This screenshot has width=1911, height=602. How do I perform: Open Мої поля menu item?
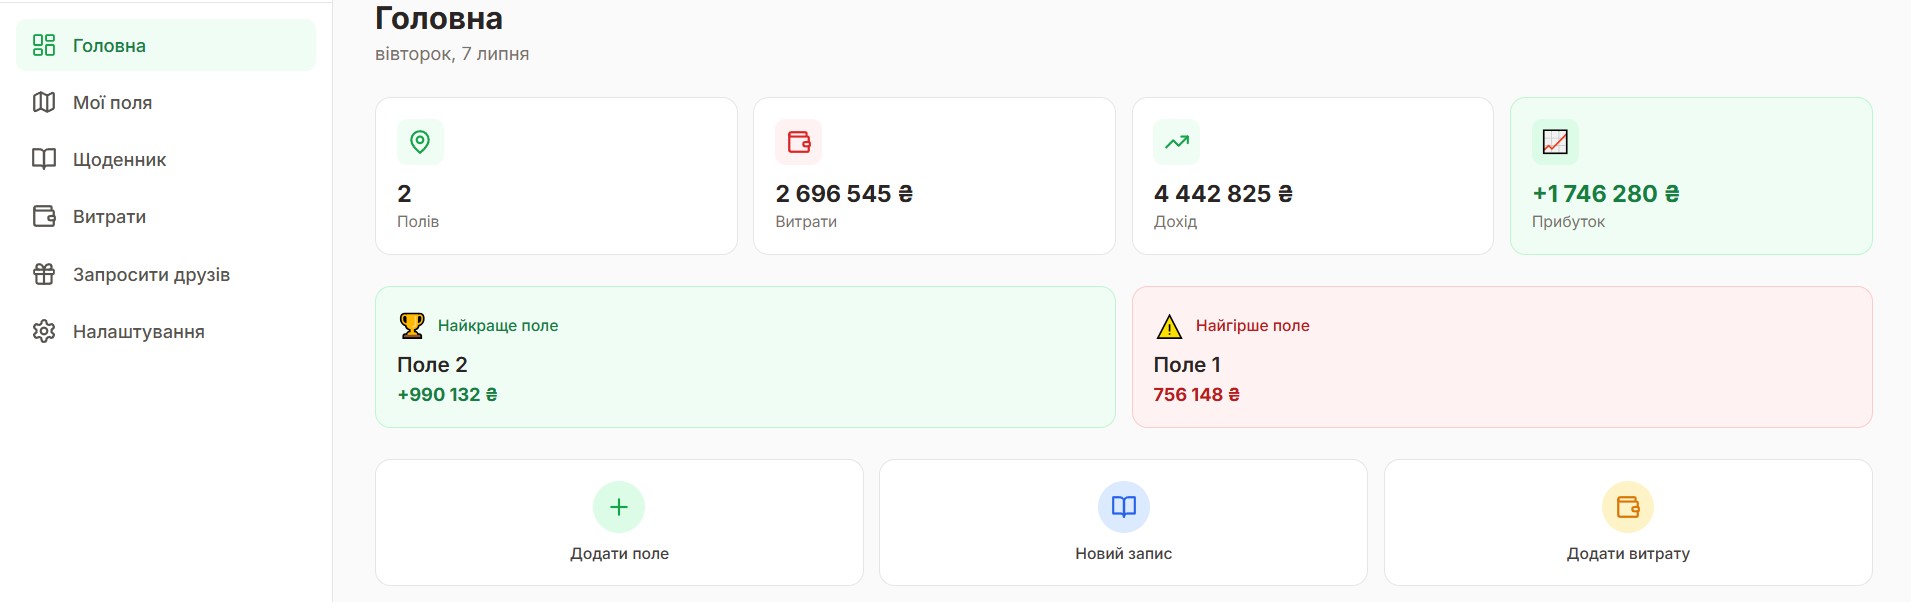(x=166, y=102)
